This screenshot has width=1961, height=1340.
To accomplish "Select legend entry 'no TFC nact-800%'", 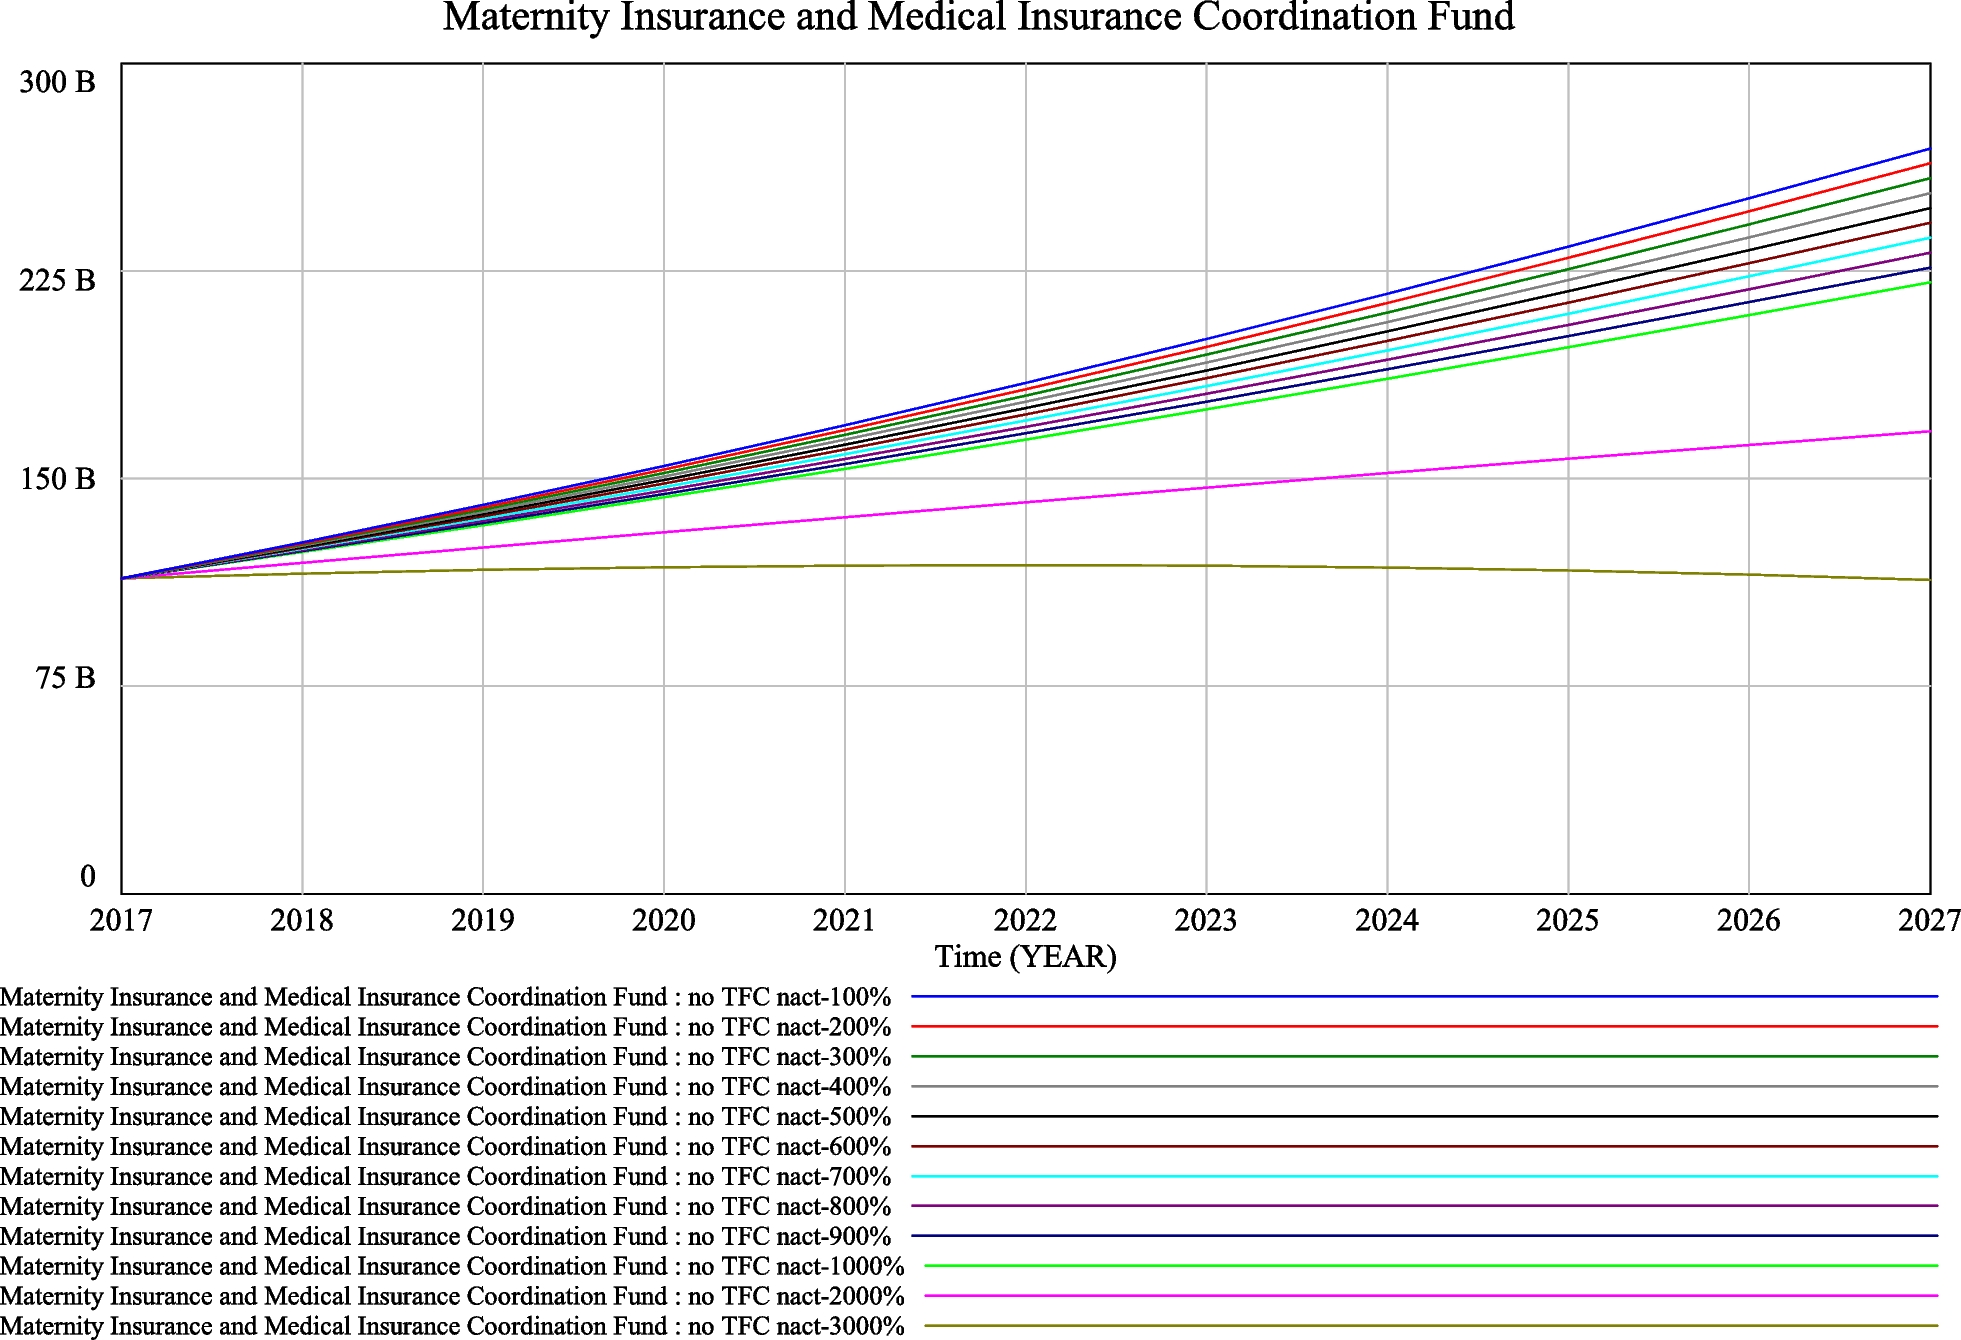I will 445,1207.
